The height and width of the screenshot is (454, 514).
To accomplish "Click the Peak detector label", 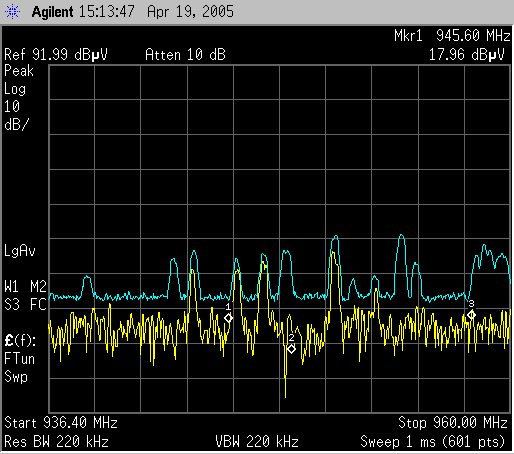I will (x=19, y=71).
